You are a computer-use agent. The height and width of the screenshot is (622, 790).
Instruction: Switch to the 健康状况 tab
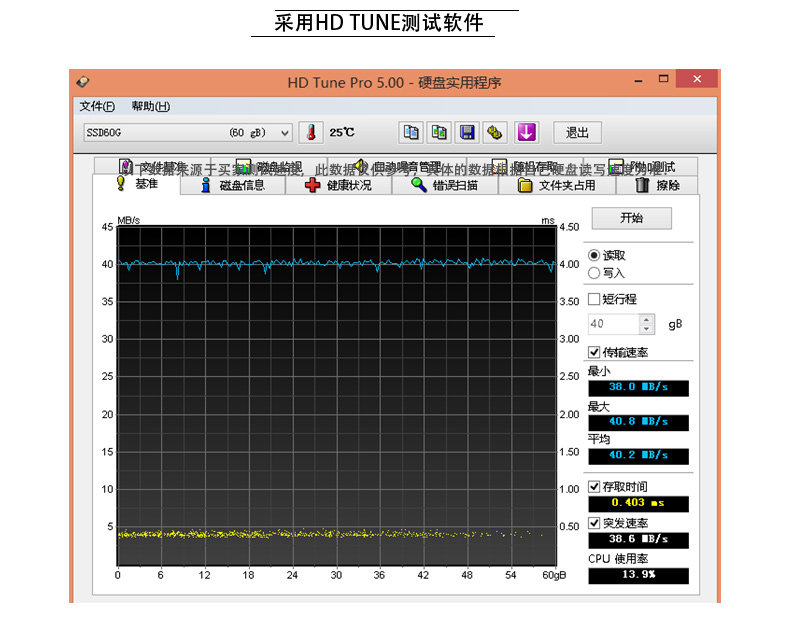tap(339, 185)
